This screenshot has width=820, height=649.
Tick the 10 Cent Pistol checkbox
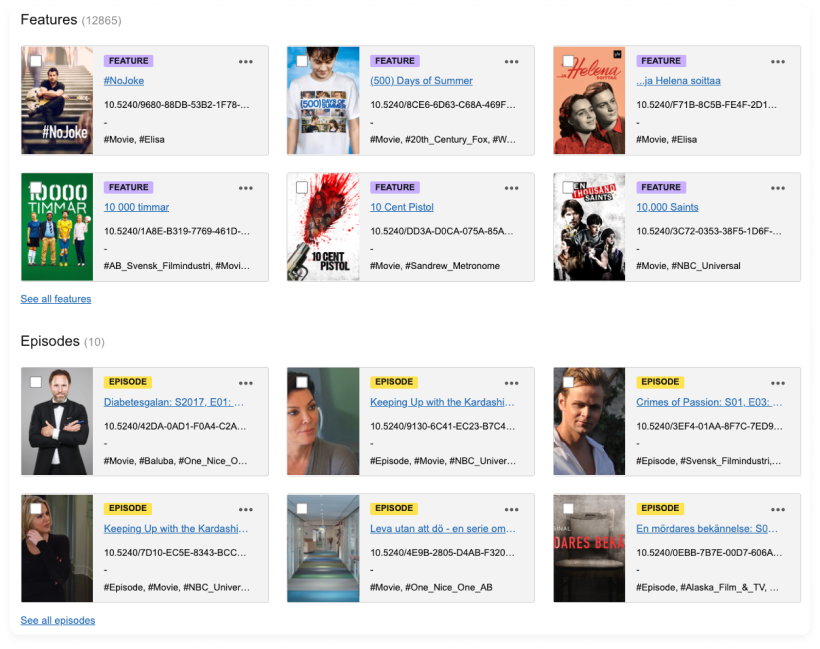(302, 187)
